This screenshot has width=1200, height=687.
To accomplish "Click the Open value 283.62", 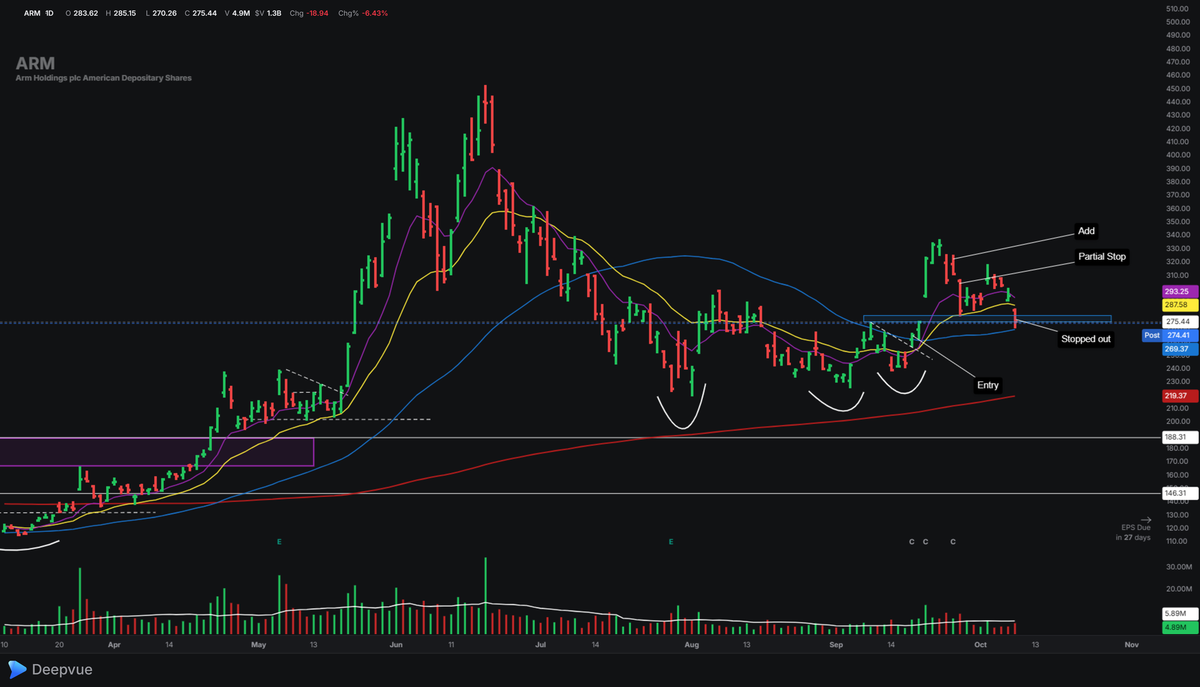I will (x=86, y=13).
